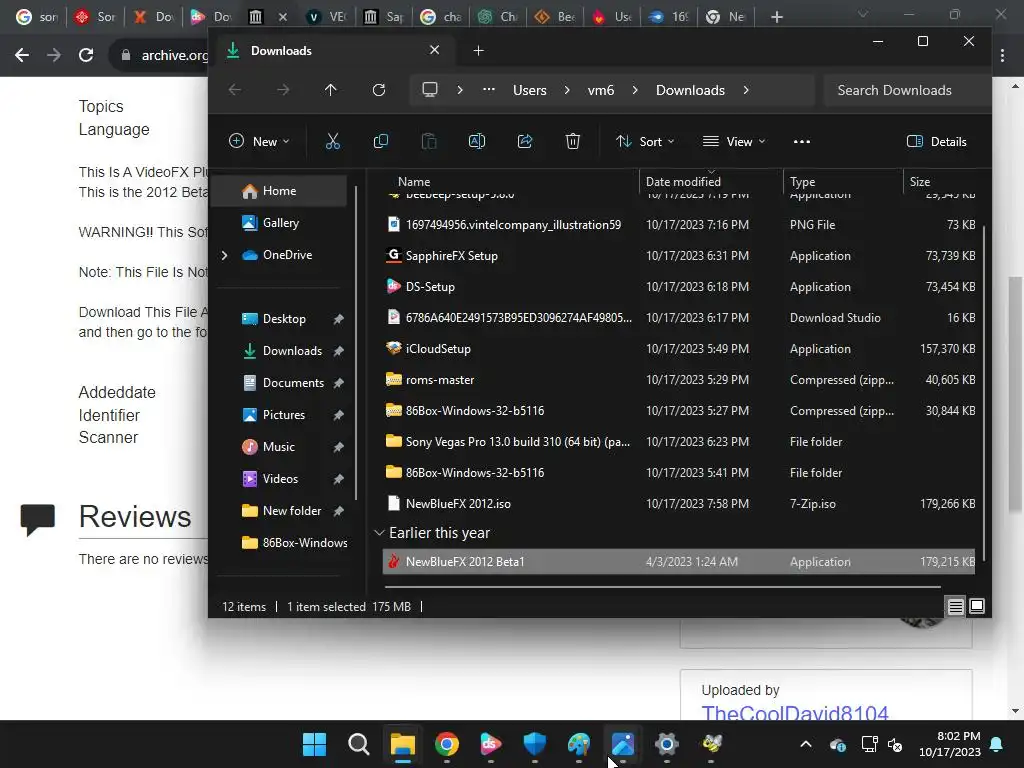Image resolution: width=1024 pixels, height=768 pixels.
Task: Switch to details list layout in the status bar
Action: pyautogui.click(x=955, y=607)
